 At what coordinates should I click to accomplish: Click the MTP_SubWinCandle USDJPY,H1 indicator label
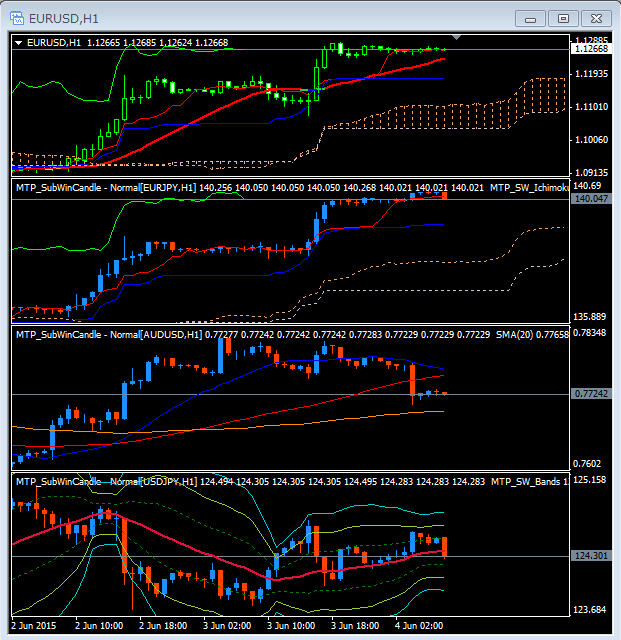(x=107, y=482)
